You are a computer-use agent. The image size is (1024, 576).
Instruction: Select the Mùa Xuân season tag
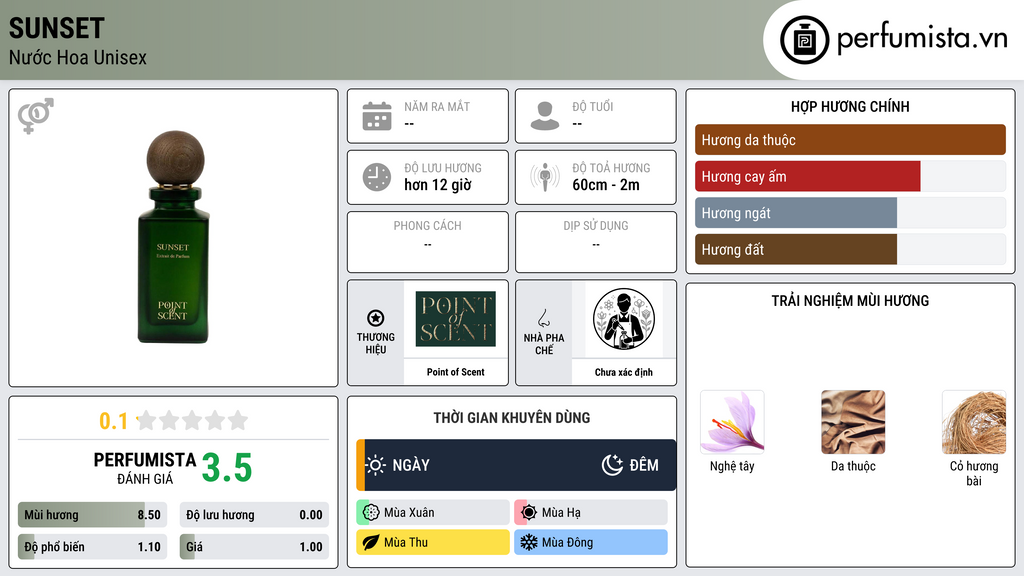click(x=433, y=513)
